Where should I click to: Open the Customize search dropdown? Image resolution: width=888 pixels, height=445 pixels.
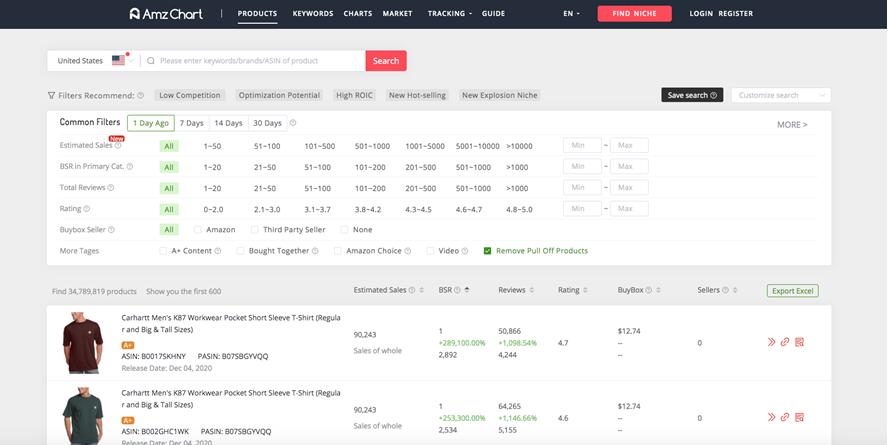(x=781, y=95)
